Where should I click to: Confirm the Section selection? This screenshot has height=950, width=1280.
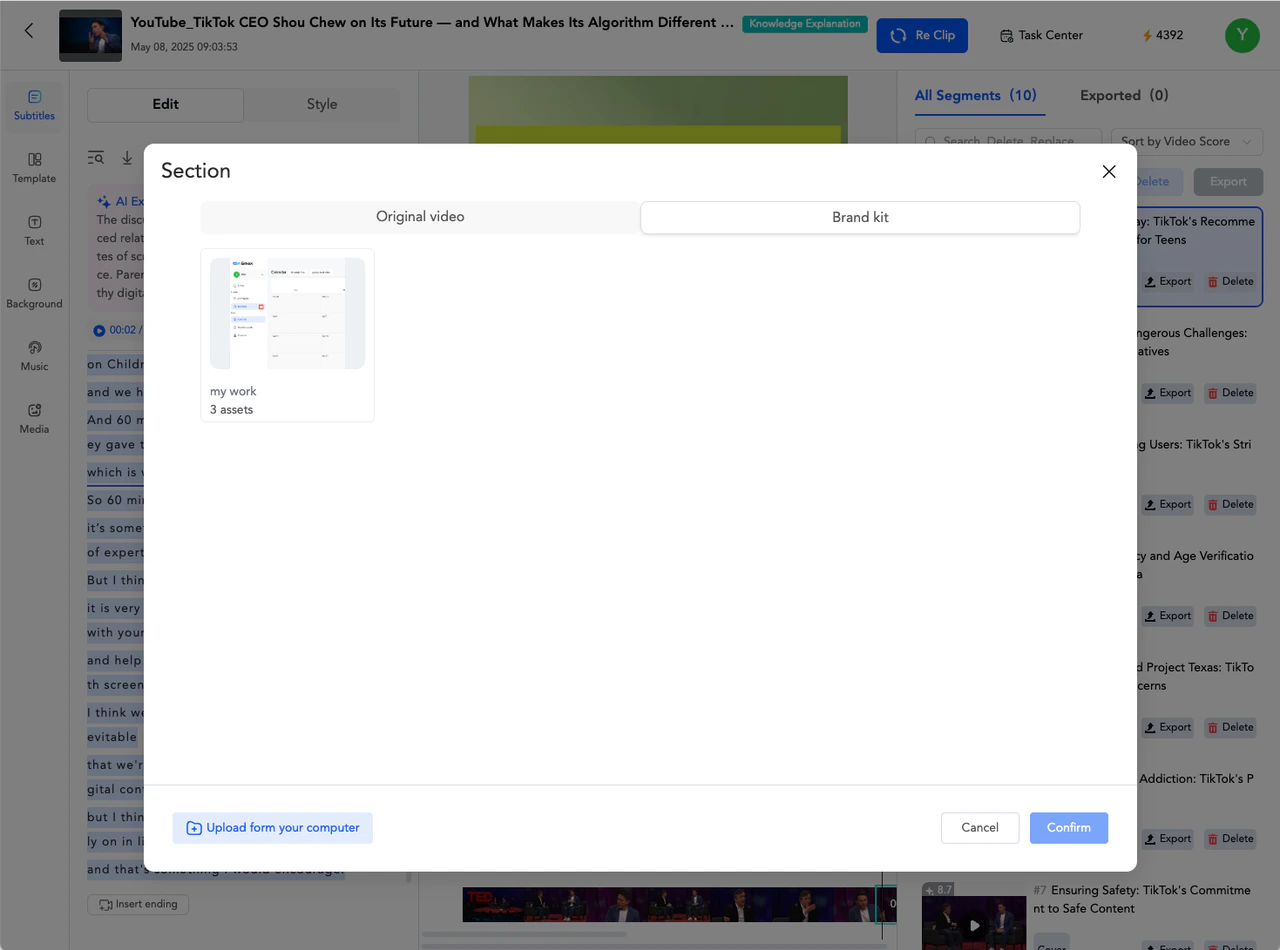pyautogui.click(x=1069, y=828)
